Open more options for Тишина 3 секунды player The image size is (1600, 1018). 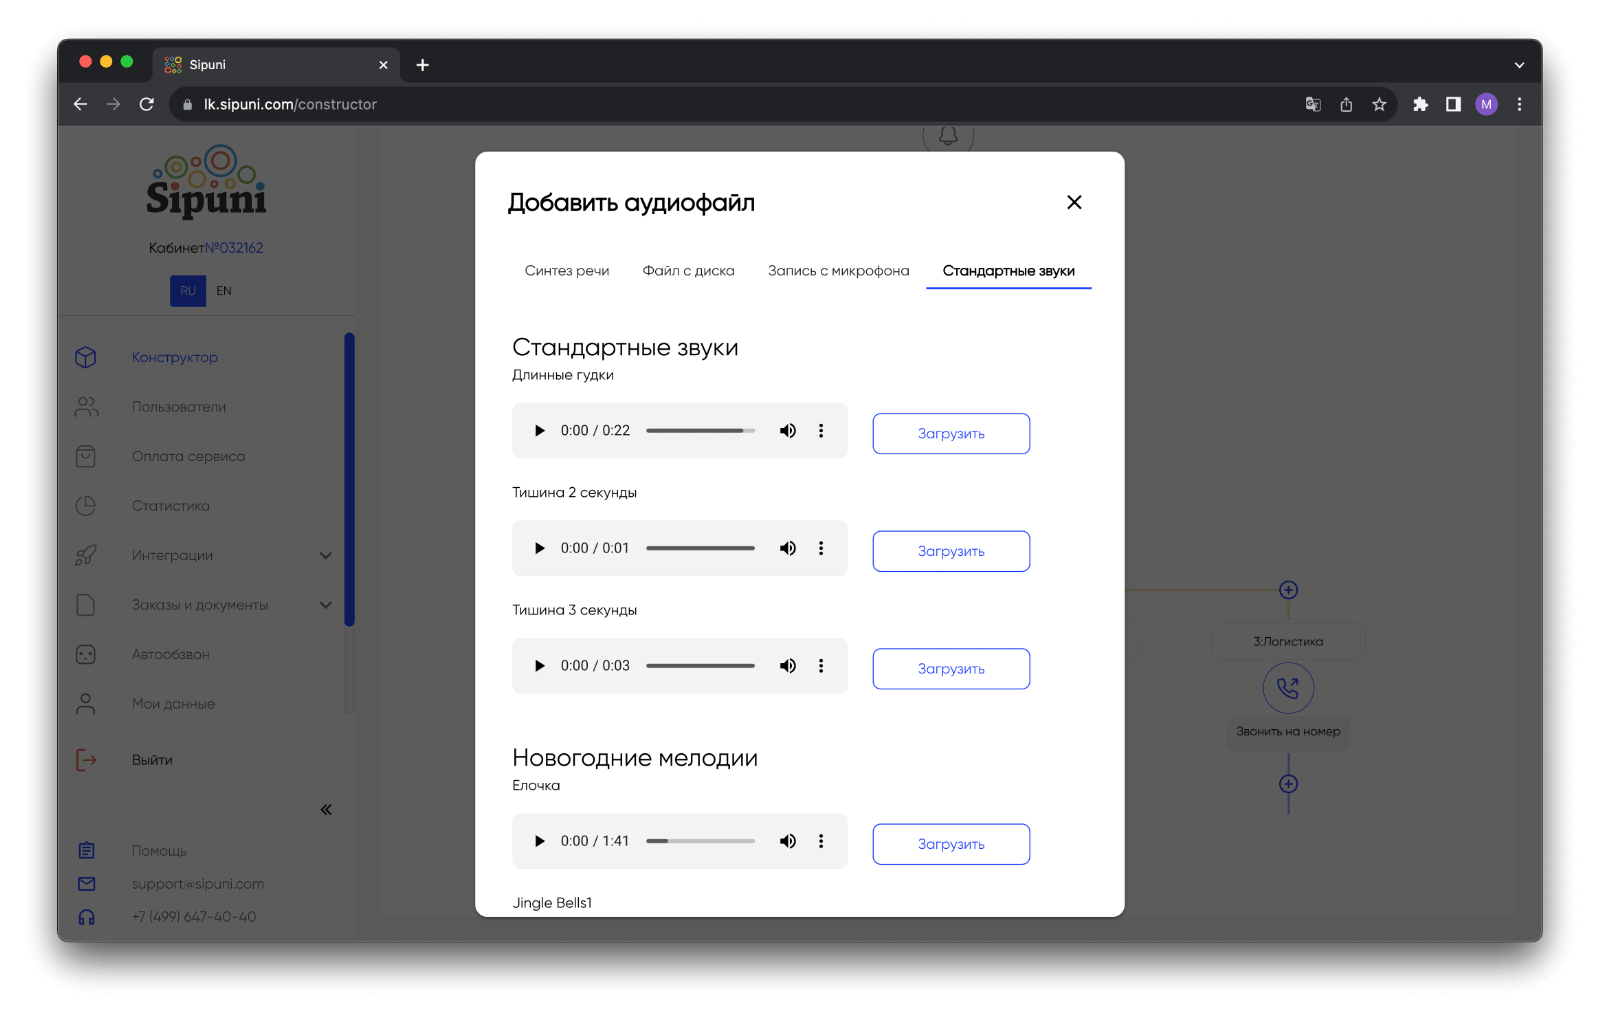pos(821,666)
